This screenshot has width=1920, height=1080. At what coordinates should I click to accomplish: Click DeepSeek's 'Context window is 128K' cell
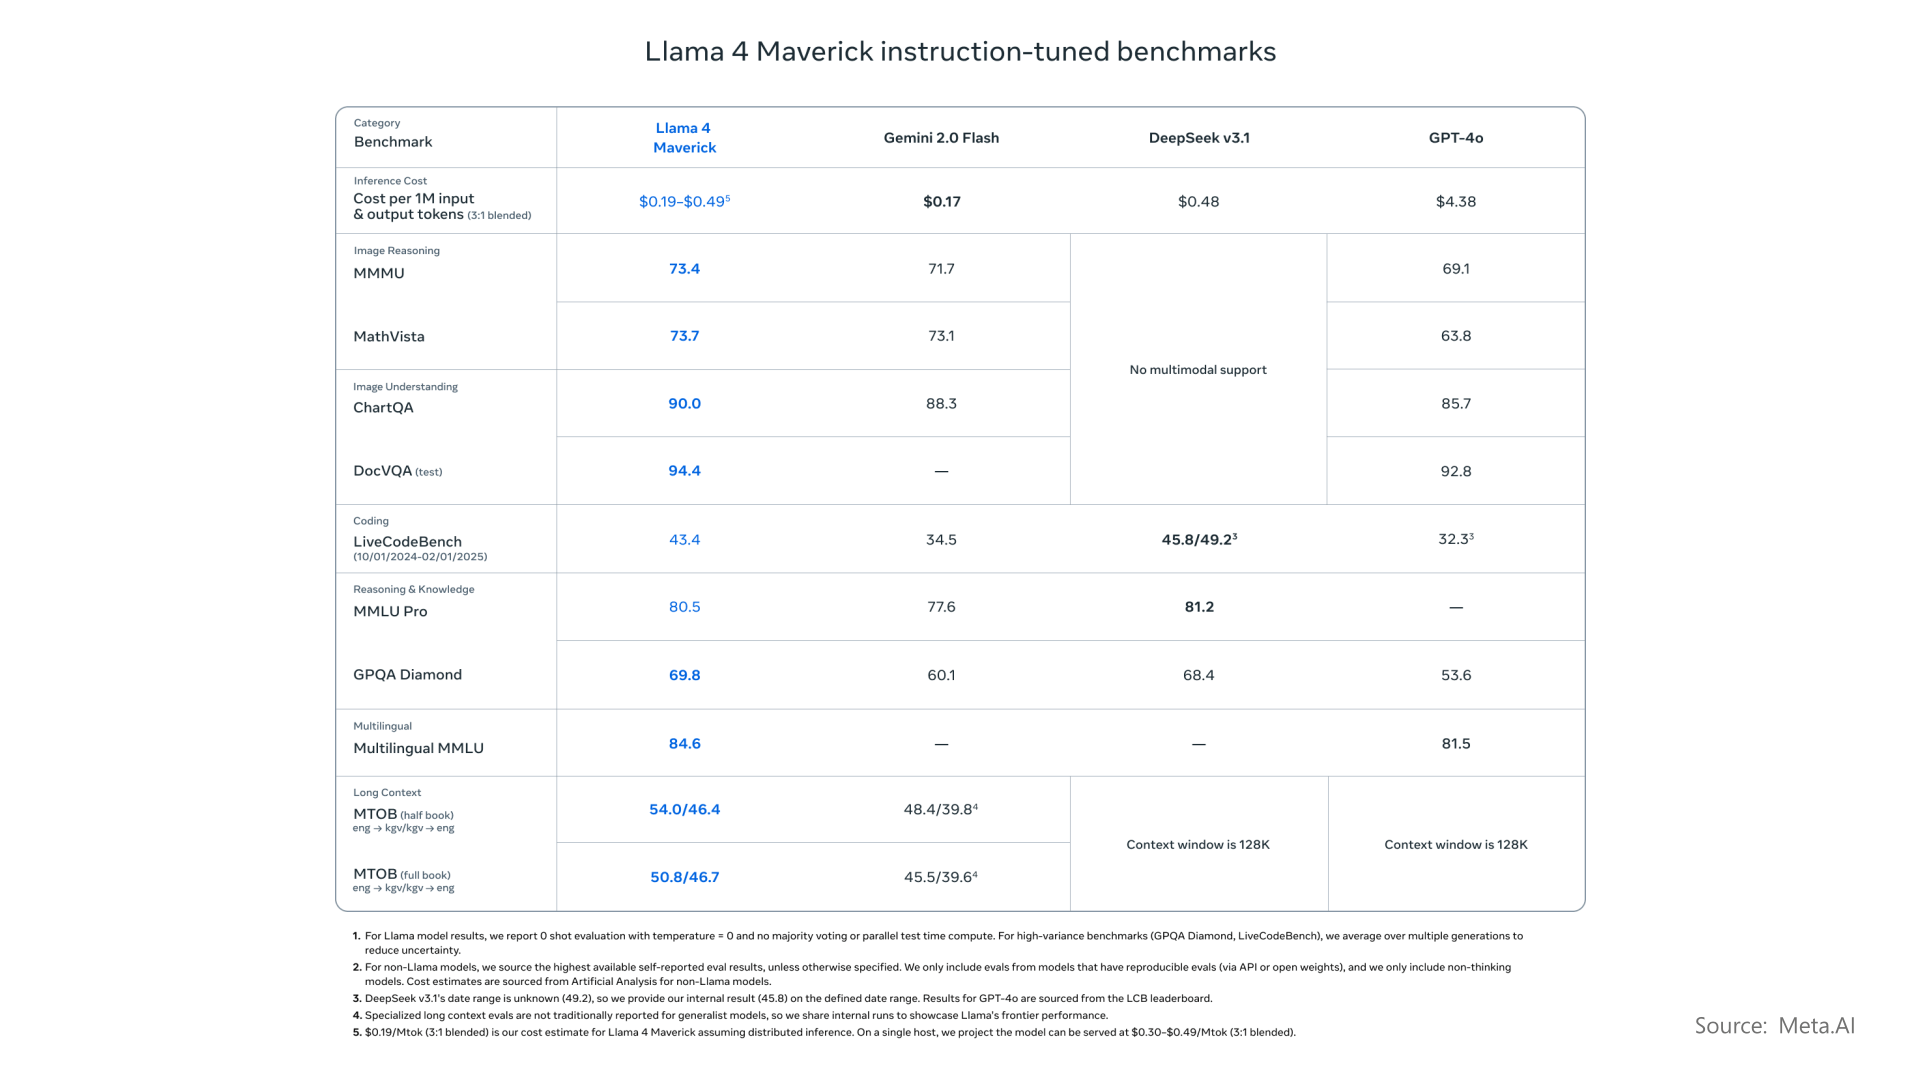(x=1198, y=845)
